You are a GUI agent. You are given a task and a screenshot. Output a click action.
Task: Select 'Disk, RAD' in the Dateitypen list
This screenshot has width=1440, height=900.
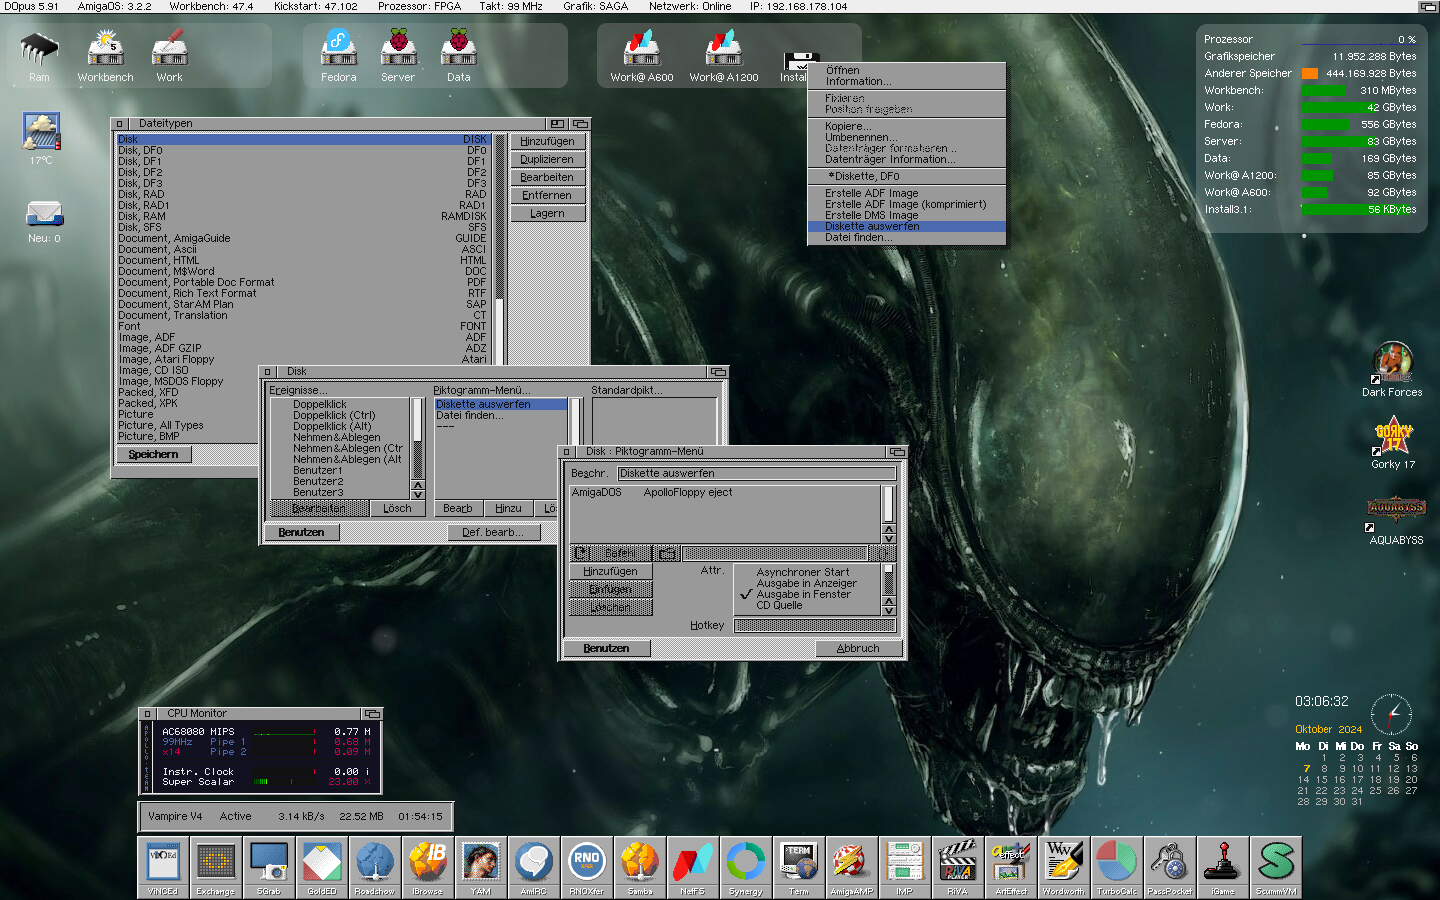[302, 194]
